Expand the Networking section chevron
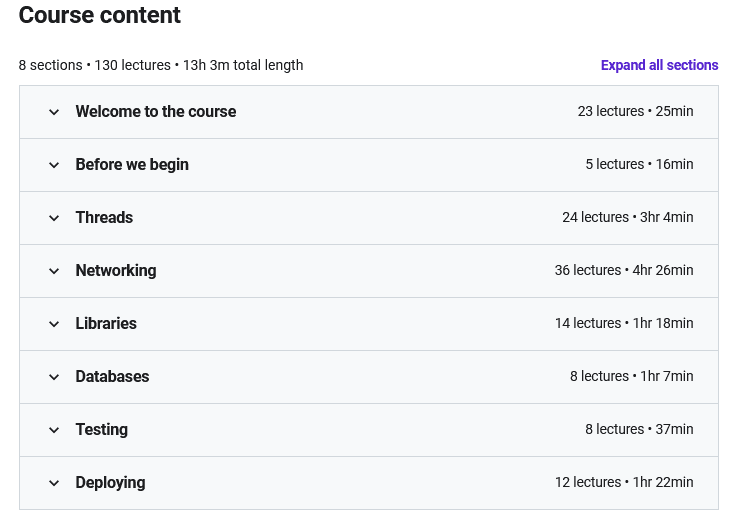 click(54, 271)
